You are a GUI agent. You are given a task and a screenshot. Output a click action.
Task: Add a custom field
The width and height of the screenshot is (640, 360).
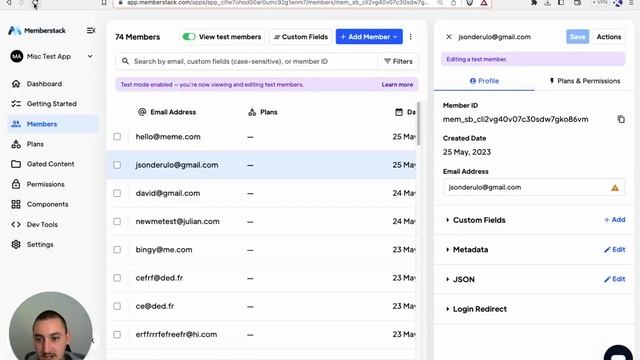click(x=615, y=220)
